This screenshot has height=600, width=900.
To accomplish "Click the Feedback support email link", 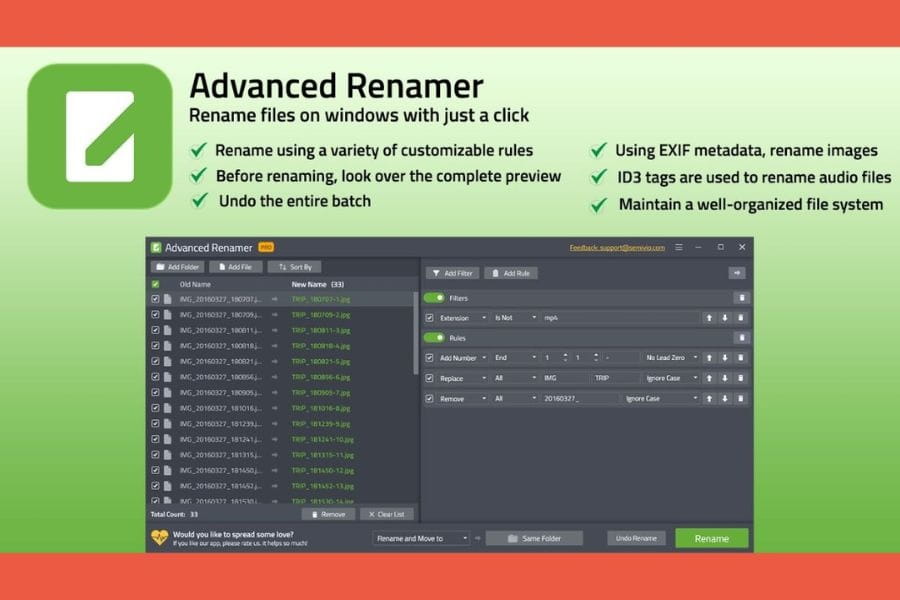I will pos(617,248).
